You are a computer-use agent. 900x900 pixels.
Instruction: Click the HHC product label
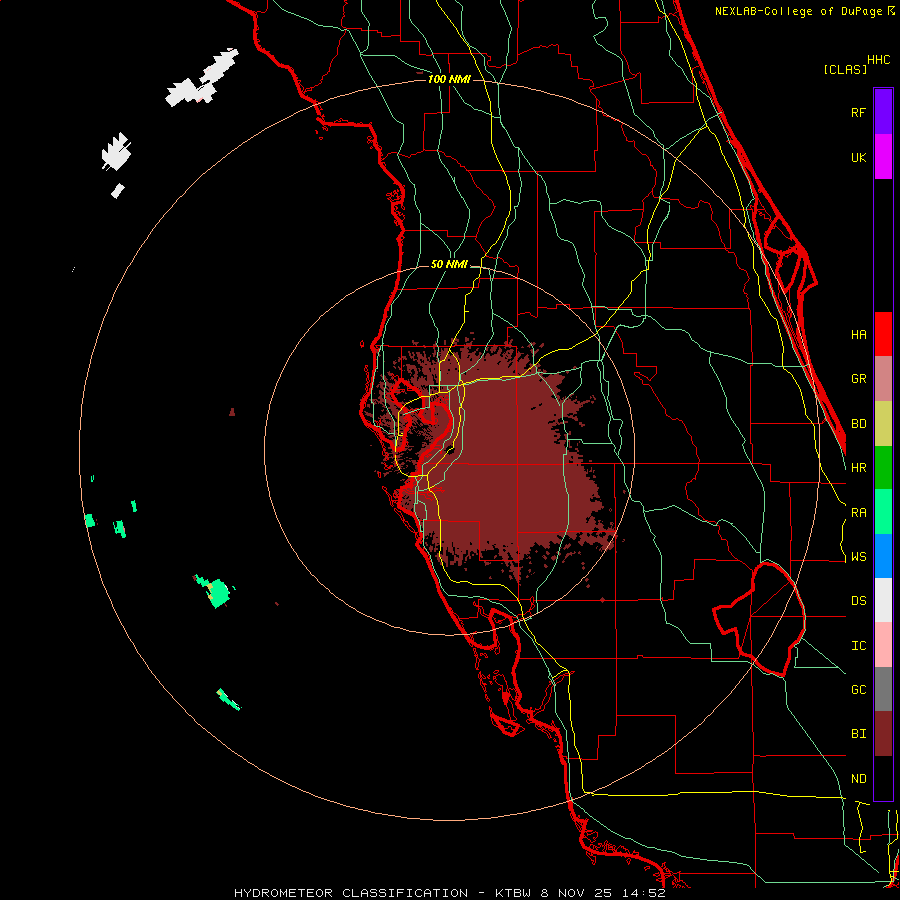click(x=878, y=60)
